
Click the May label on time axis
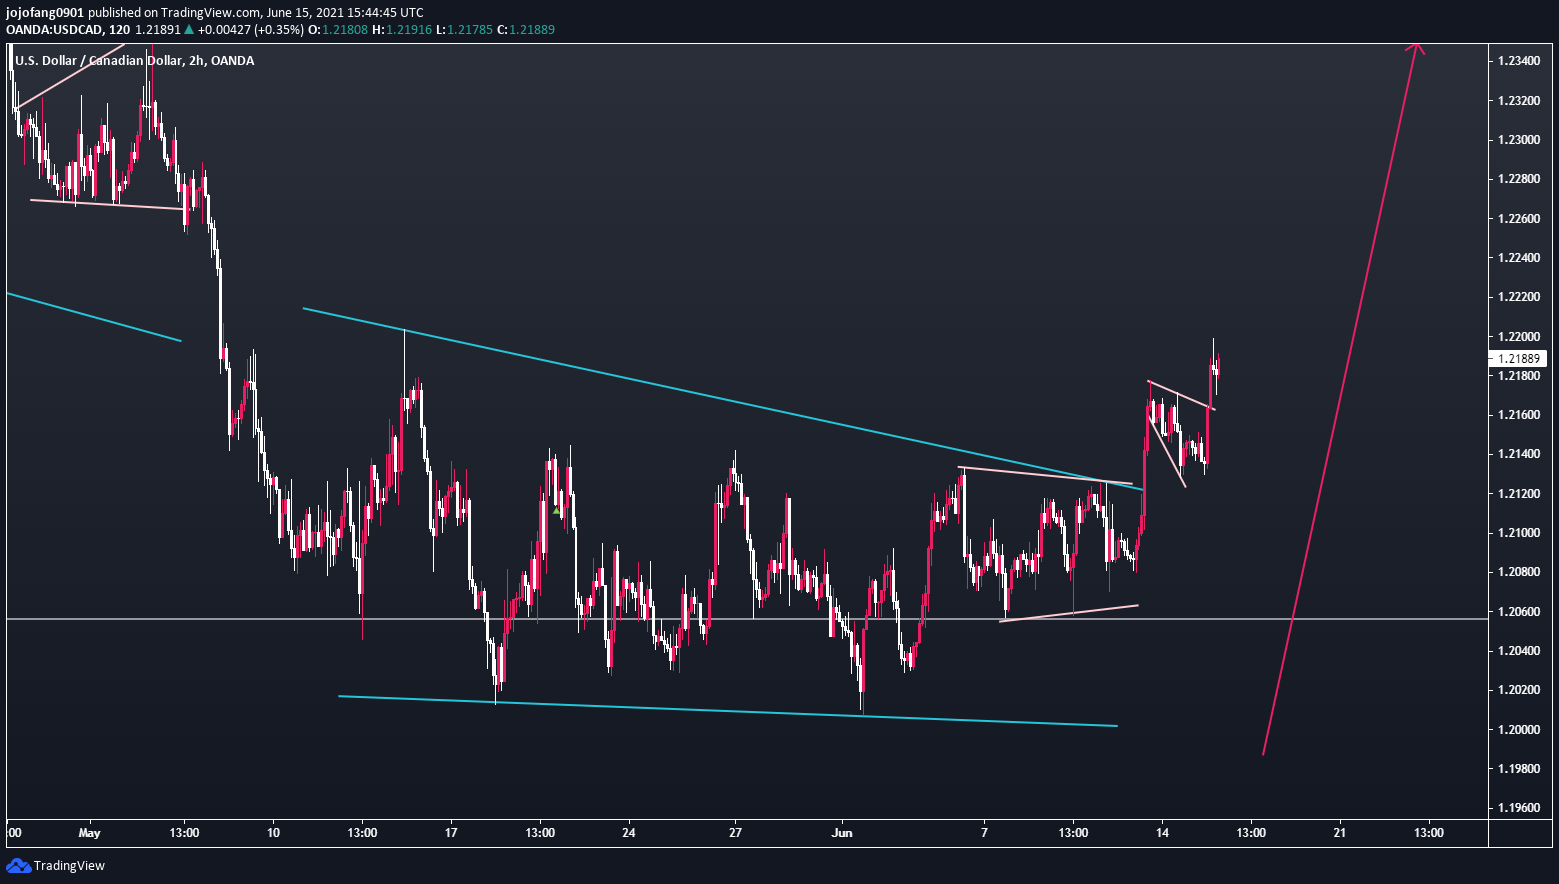89,832
